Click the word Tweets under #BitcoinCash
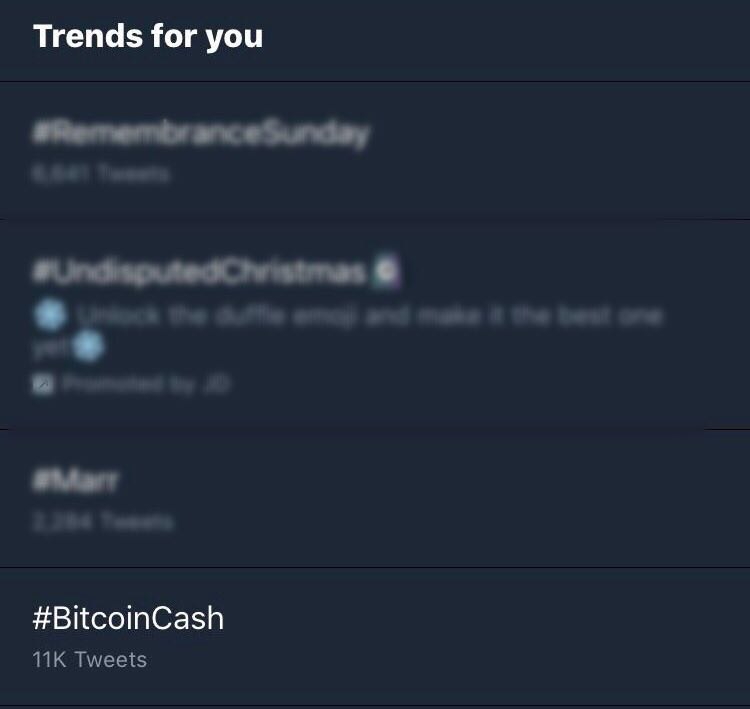 coord(111,660)
